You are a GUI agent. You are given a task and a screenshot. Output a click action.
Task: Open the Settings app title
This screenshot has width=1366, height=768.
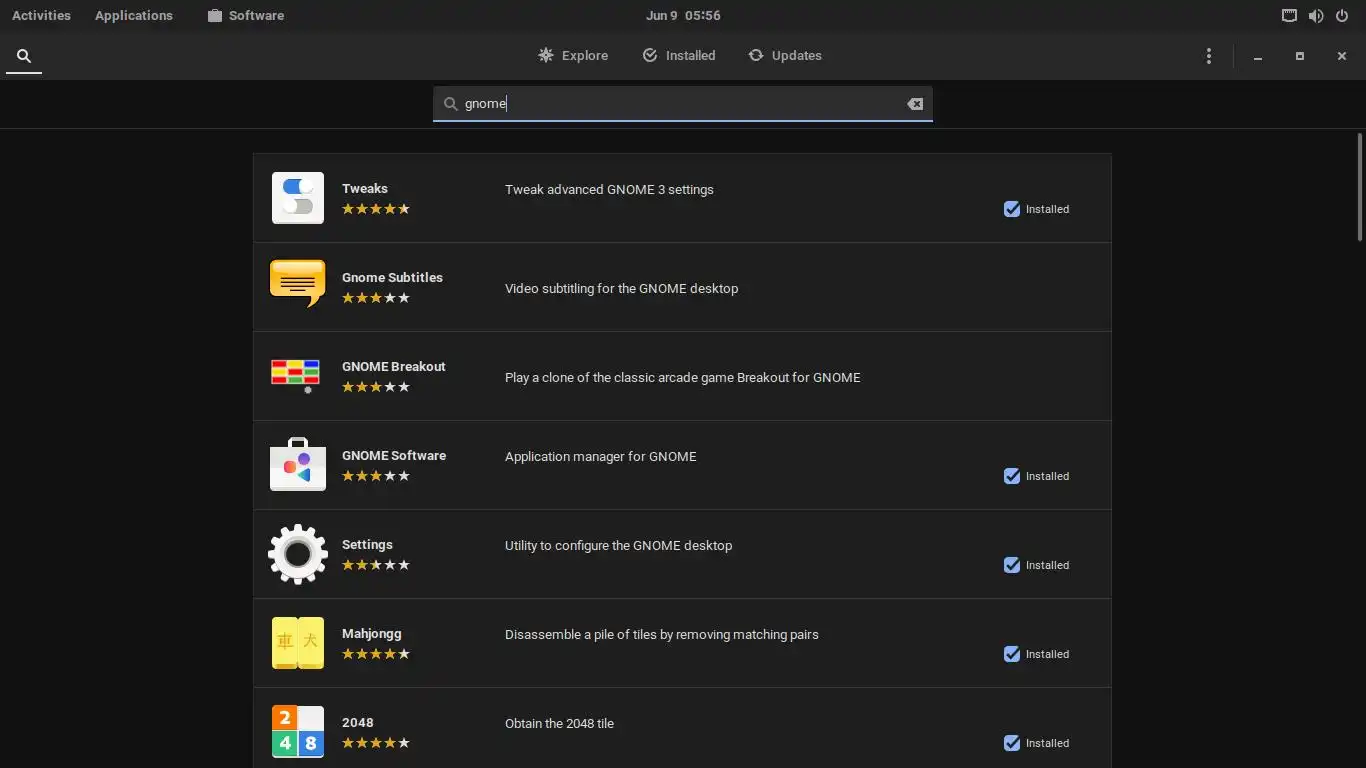click(367, 544)
